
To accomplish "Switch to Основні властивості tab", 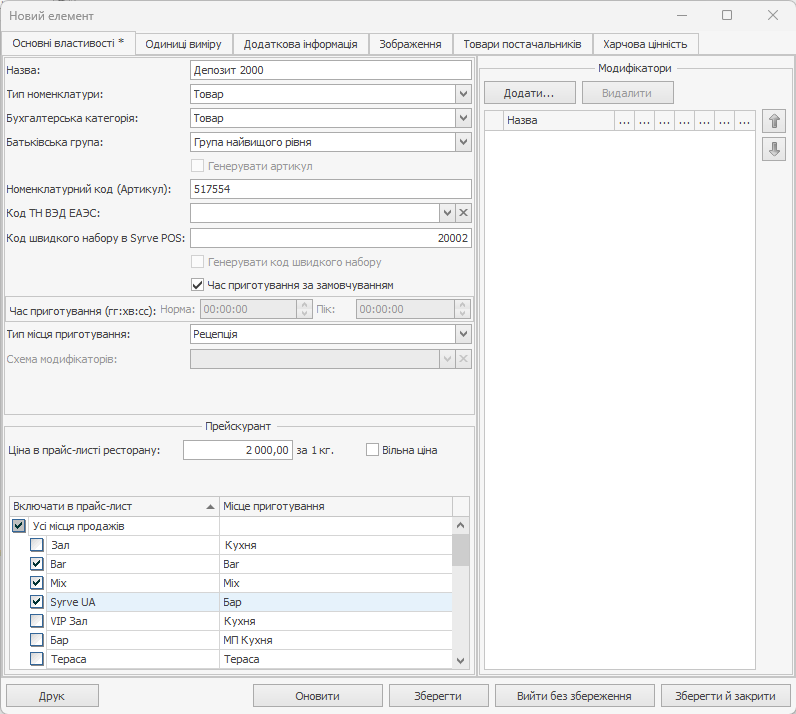I will [x=68, y=44].
